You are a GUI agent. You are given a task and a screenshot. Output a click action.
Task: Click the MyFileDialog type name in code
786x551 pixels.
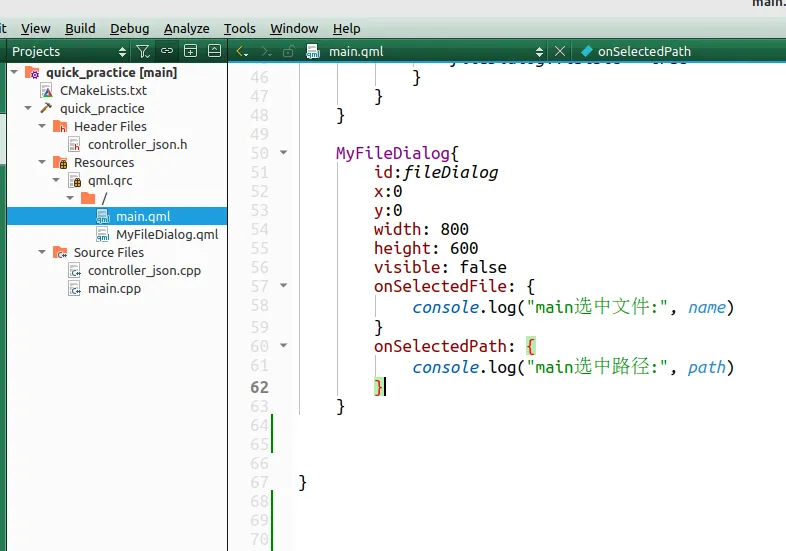[x=393, y=153]
